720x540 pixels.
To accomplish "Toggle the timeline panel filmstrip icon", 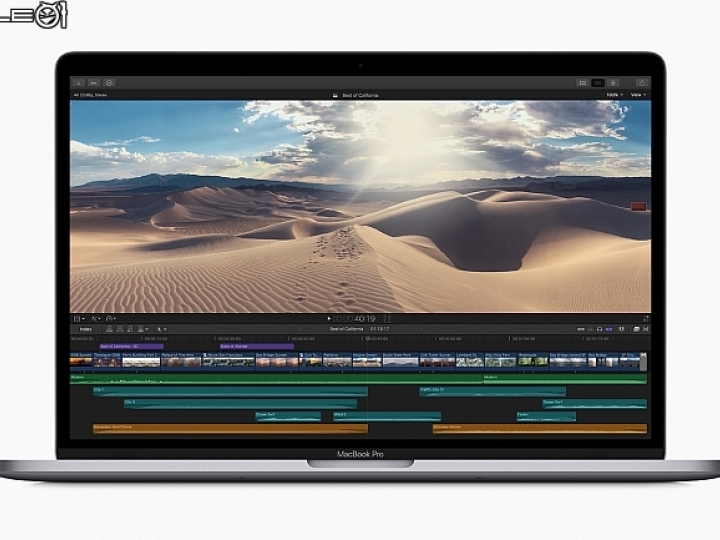I will pos(598,83).
